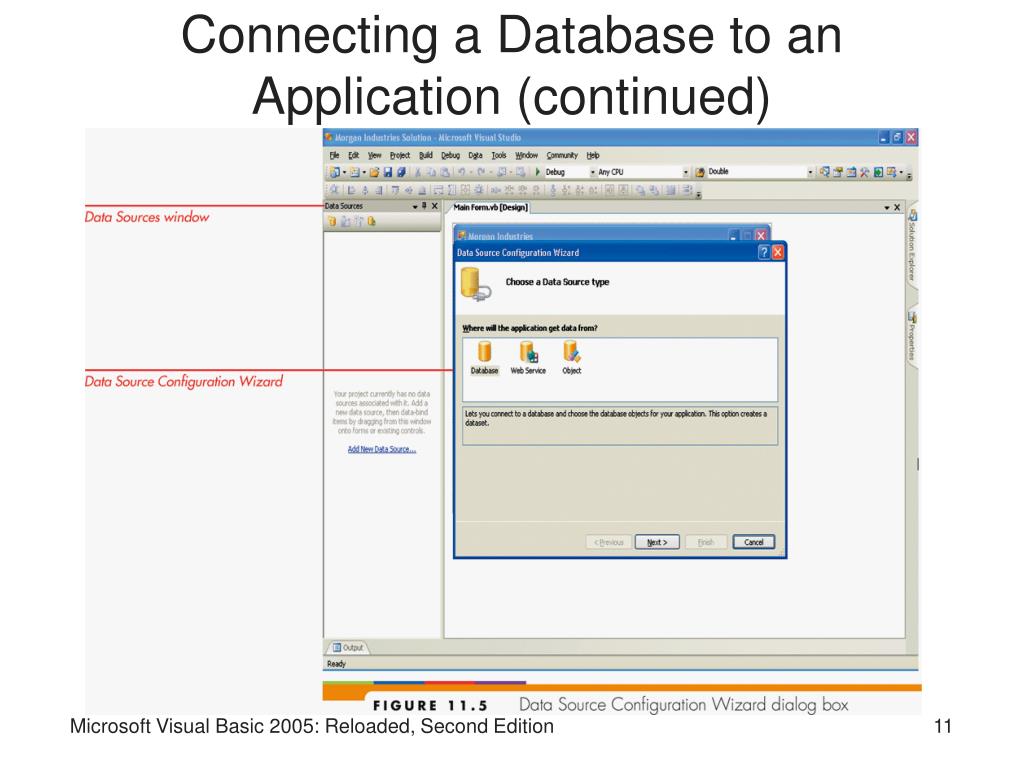This screenshot has height=768, width=1024.
Task: Open the Edit menu
Action: tap(353, 155)
